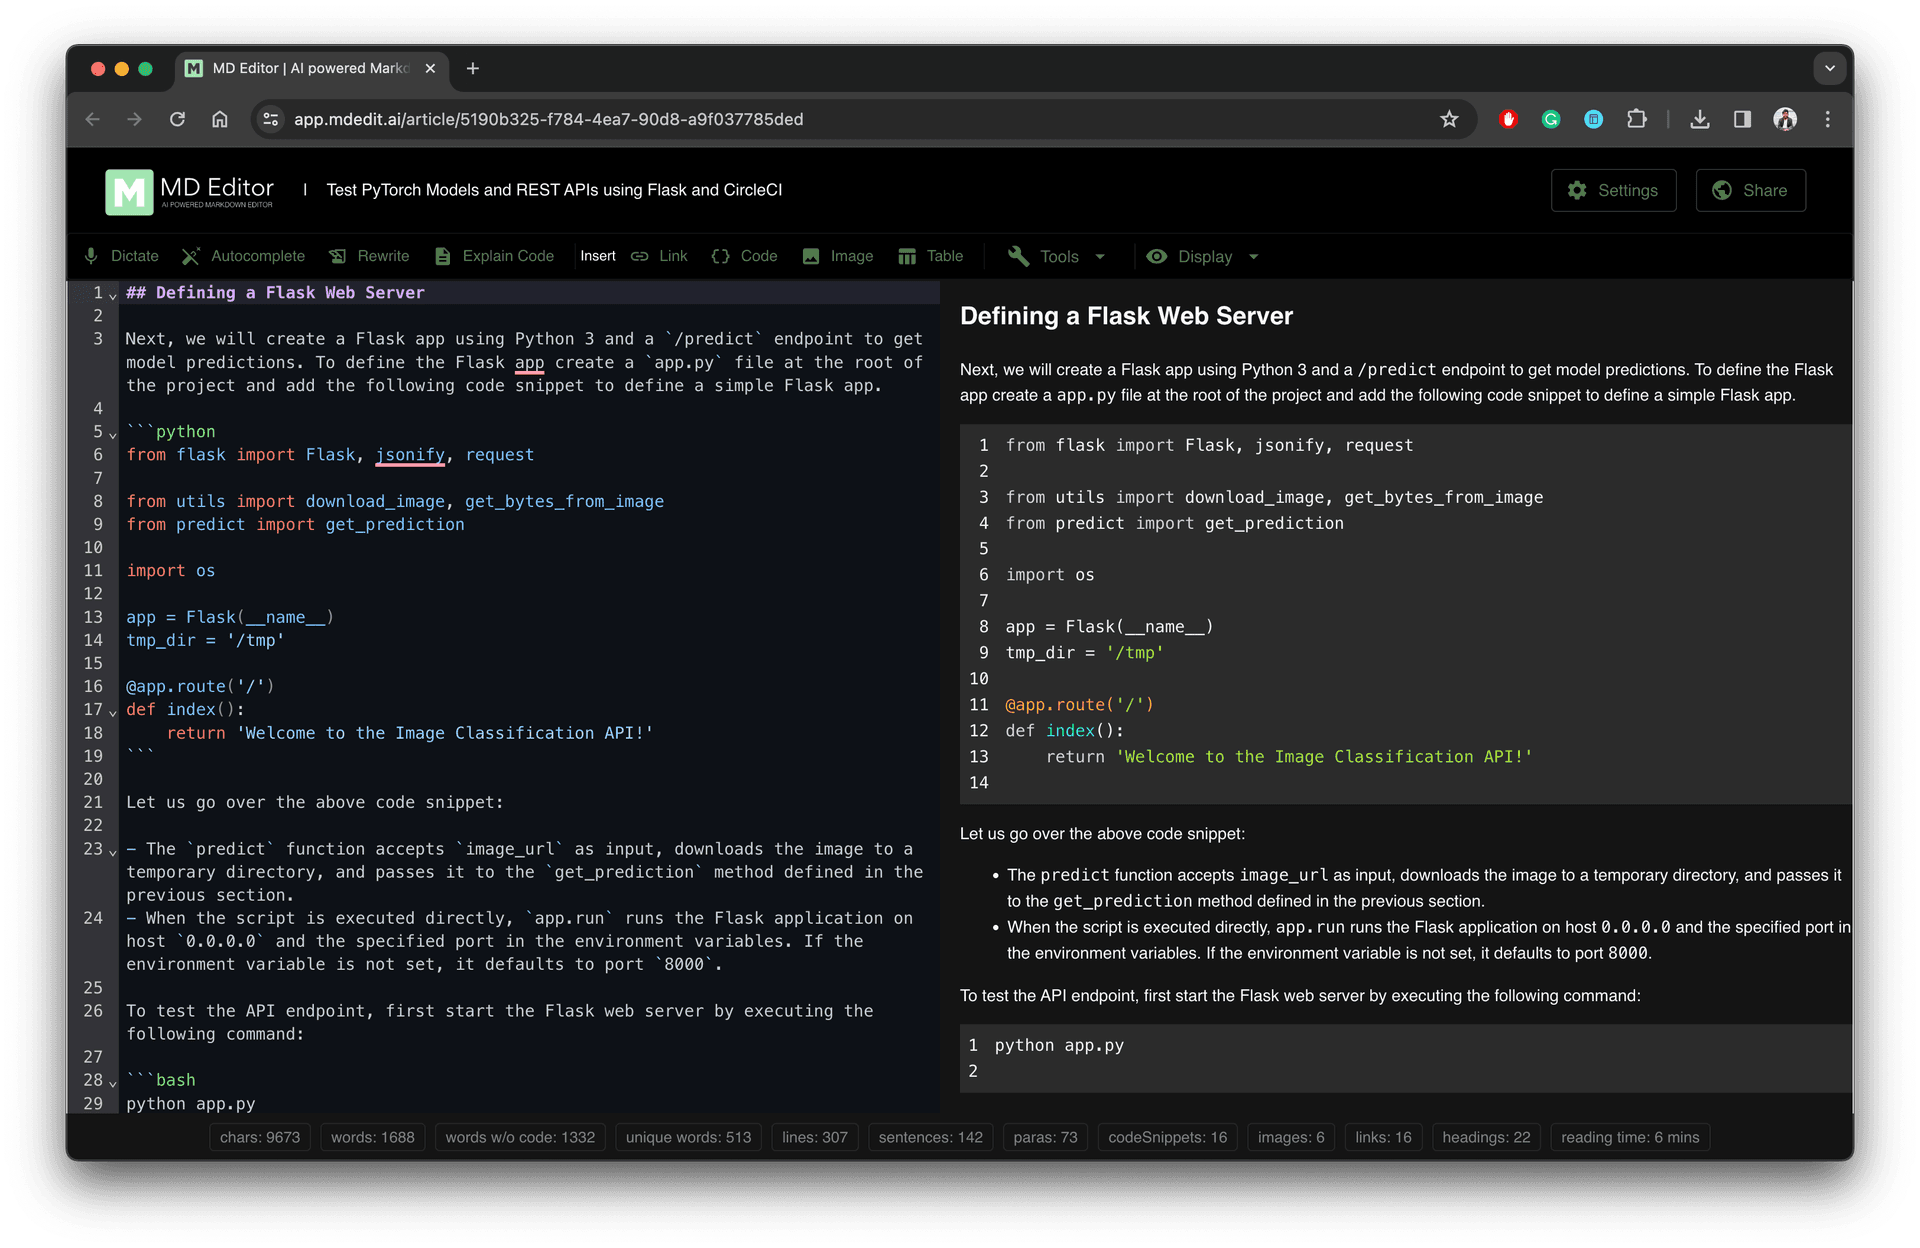Bookmark this page with star icon

tap(1449, 119)
